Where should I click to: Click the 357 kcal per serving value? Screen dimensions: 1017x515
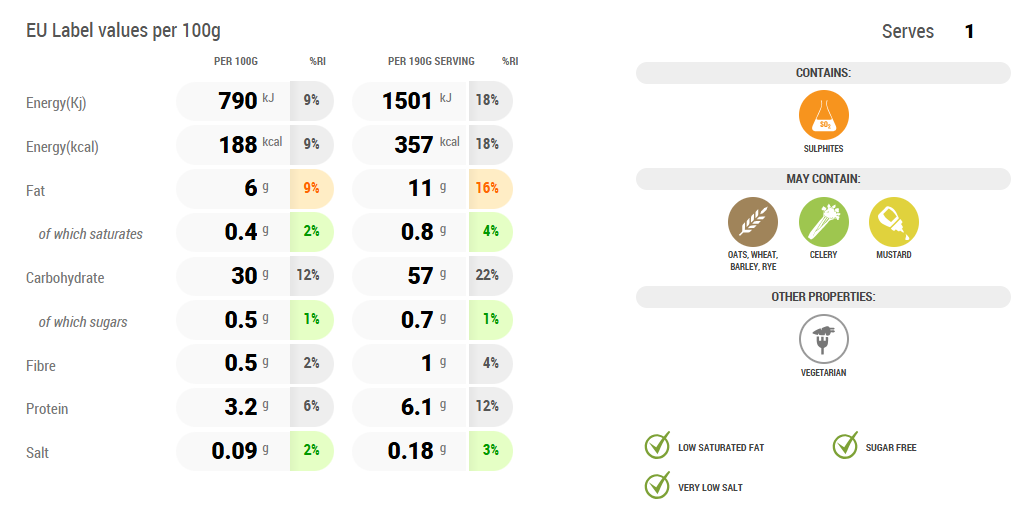coord(414,145)
